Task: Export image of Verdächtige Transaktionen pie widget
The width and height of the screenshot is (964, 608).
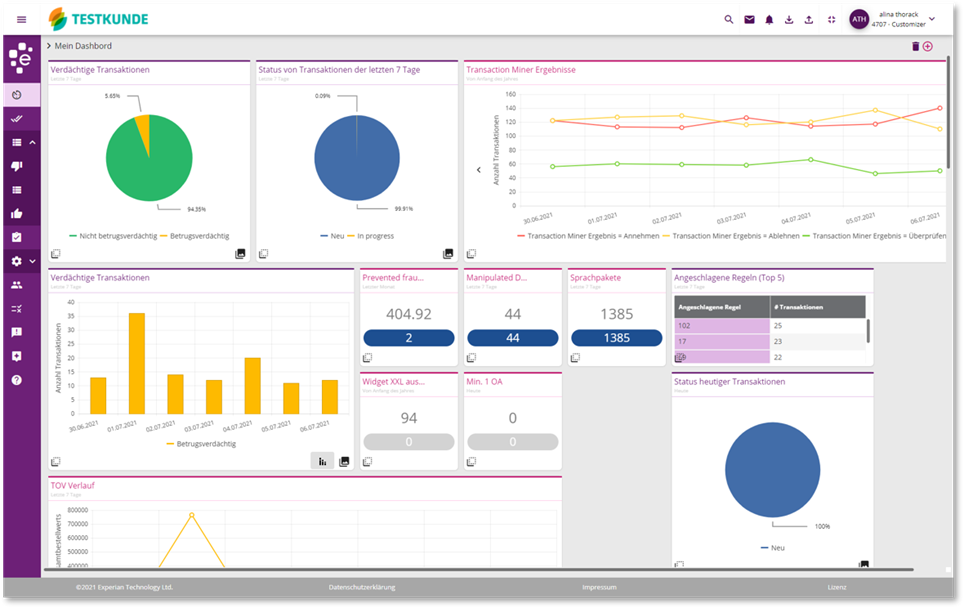Action: coord(240,253)
